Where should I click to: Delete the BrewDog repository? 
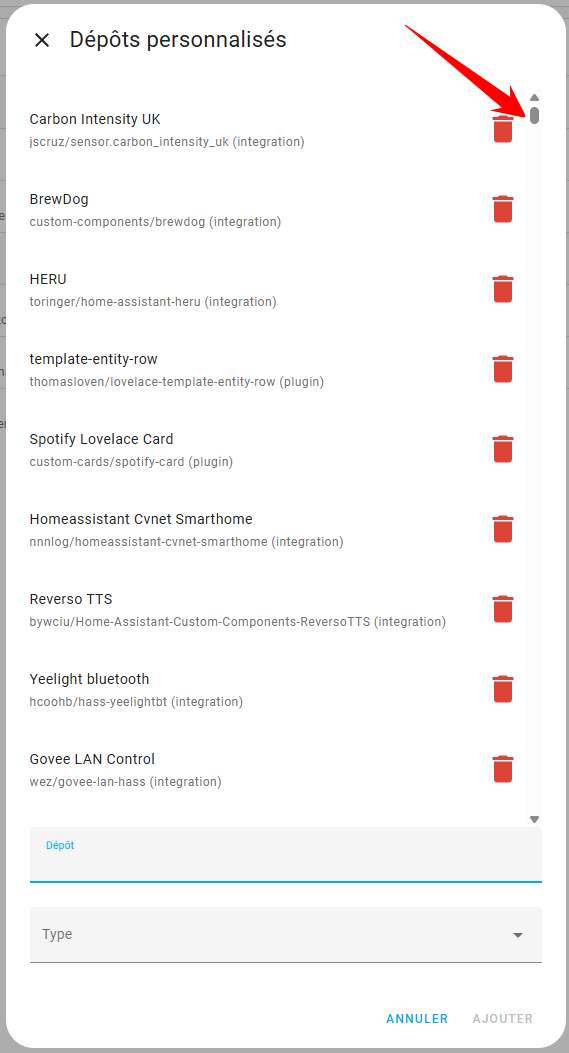pos(502,209)
